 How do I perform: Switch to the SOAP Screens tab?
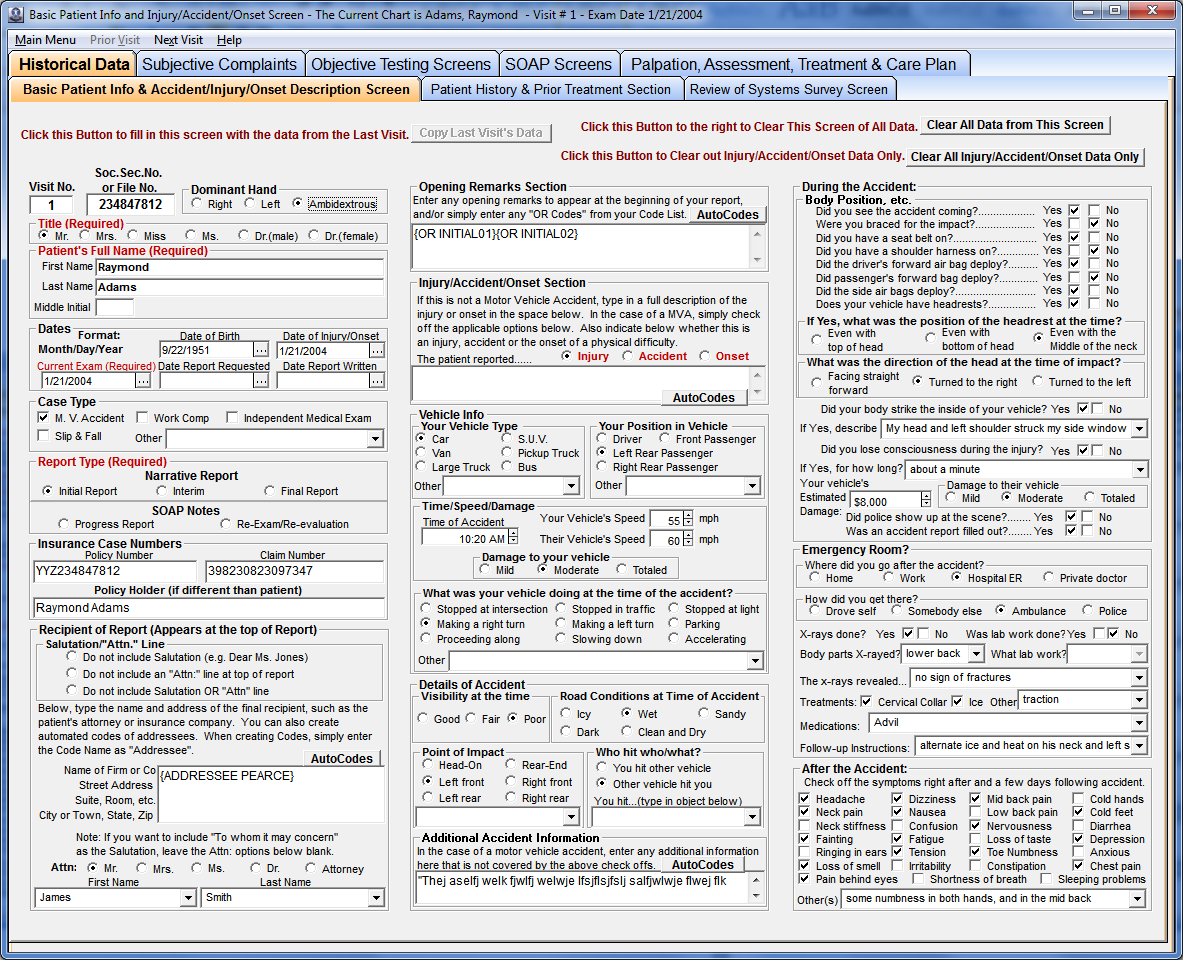559,63
